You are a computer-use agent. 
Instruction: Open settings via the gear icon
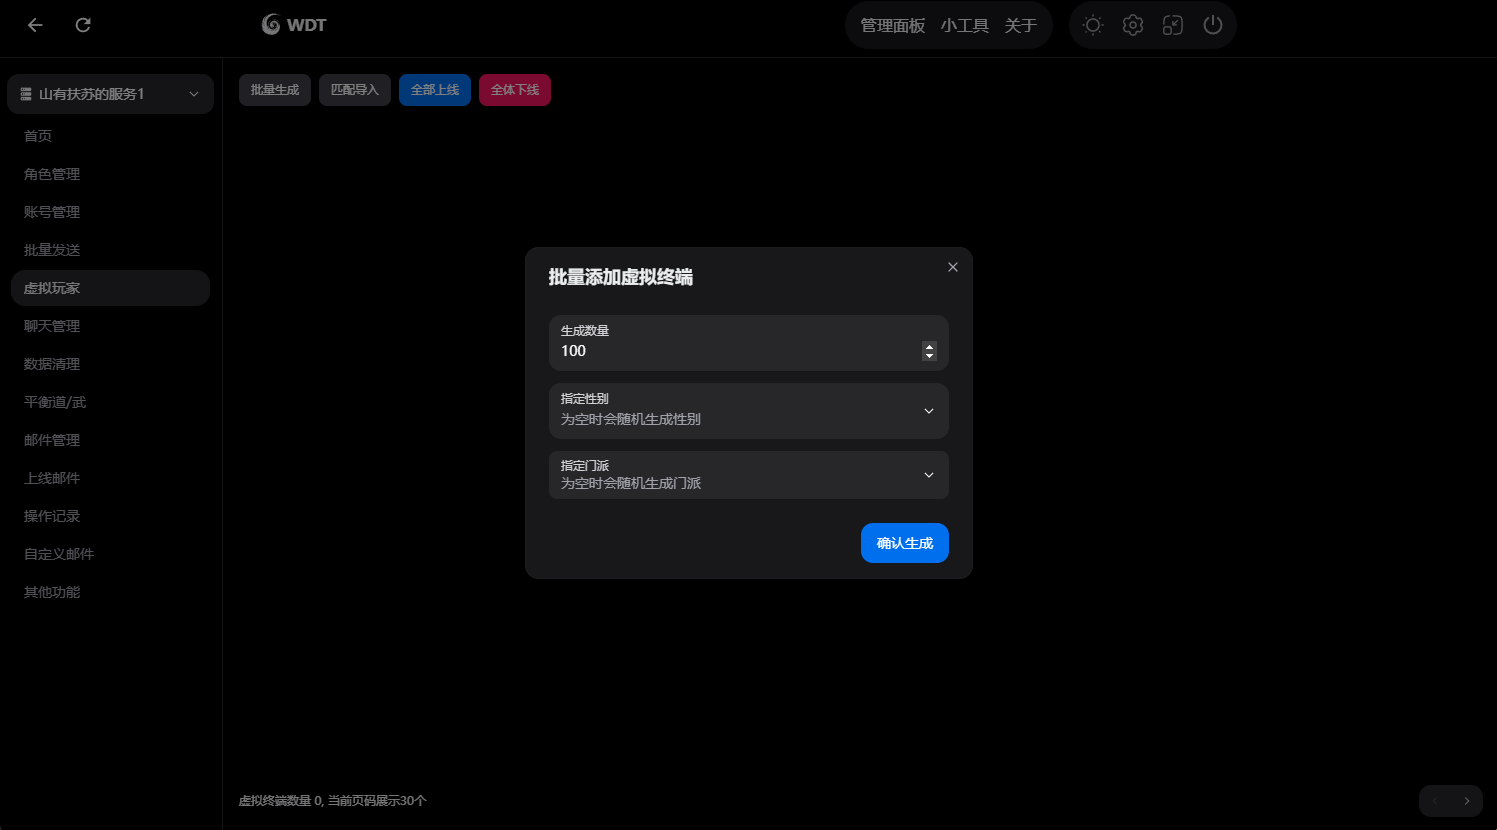click(1132, 25)
